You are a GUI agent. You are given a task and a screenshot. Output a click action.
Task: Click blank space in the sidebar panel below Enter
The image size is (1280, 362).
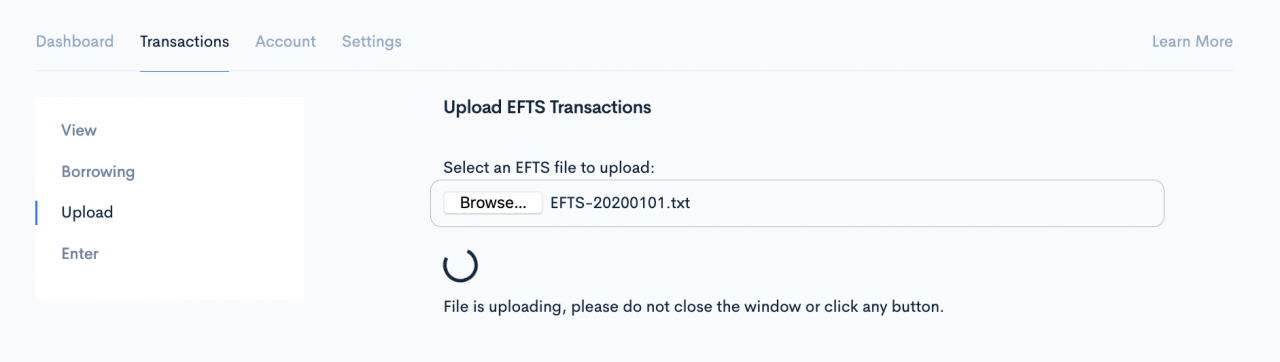[x=169, y=284]
